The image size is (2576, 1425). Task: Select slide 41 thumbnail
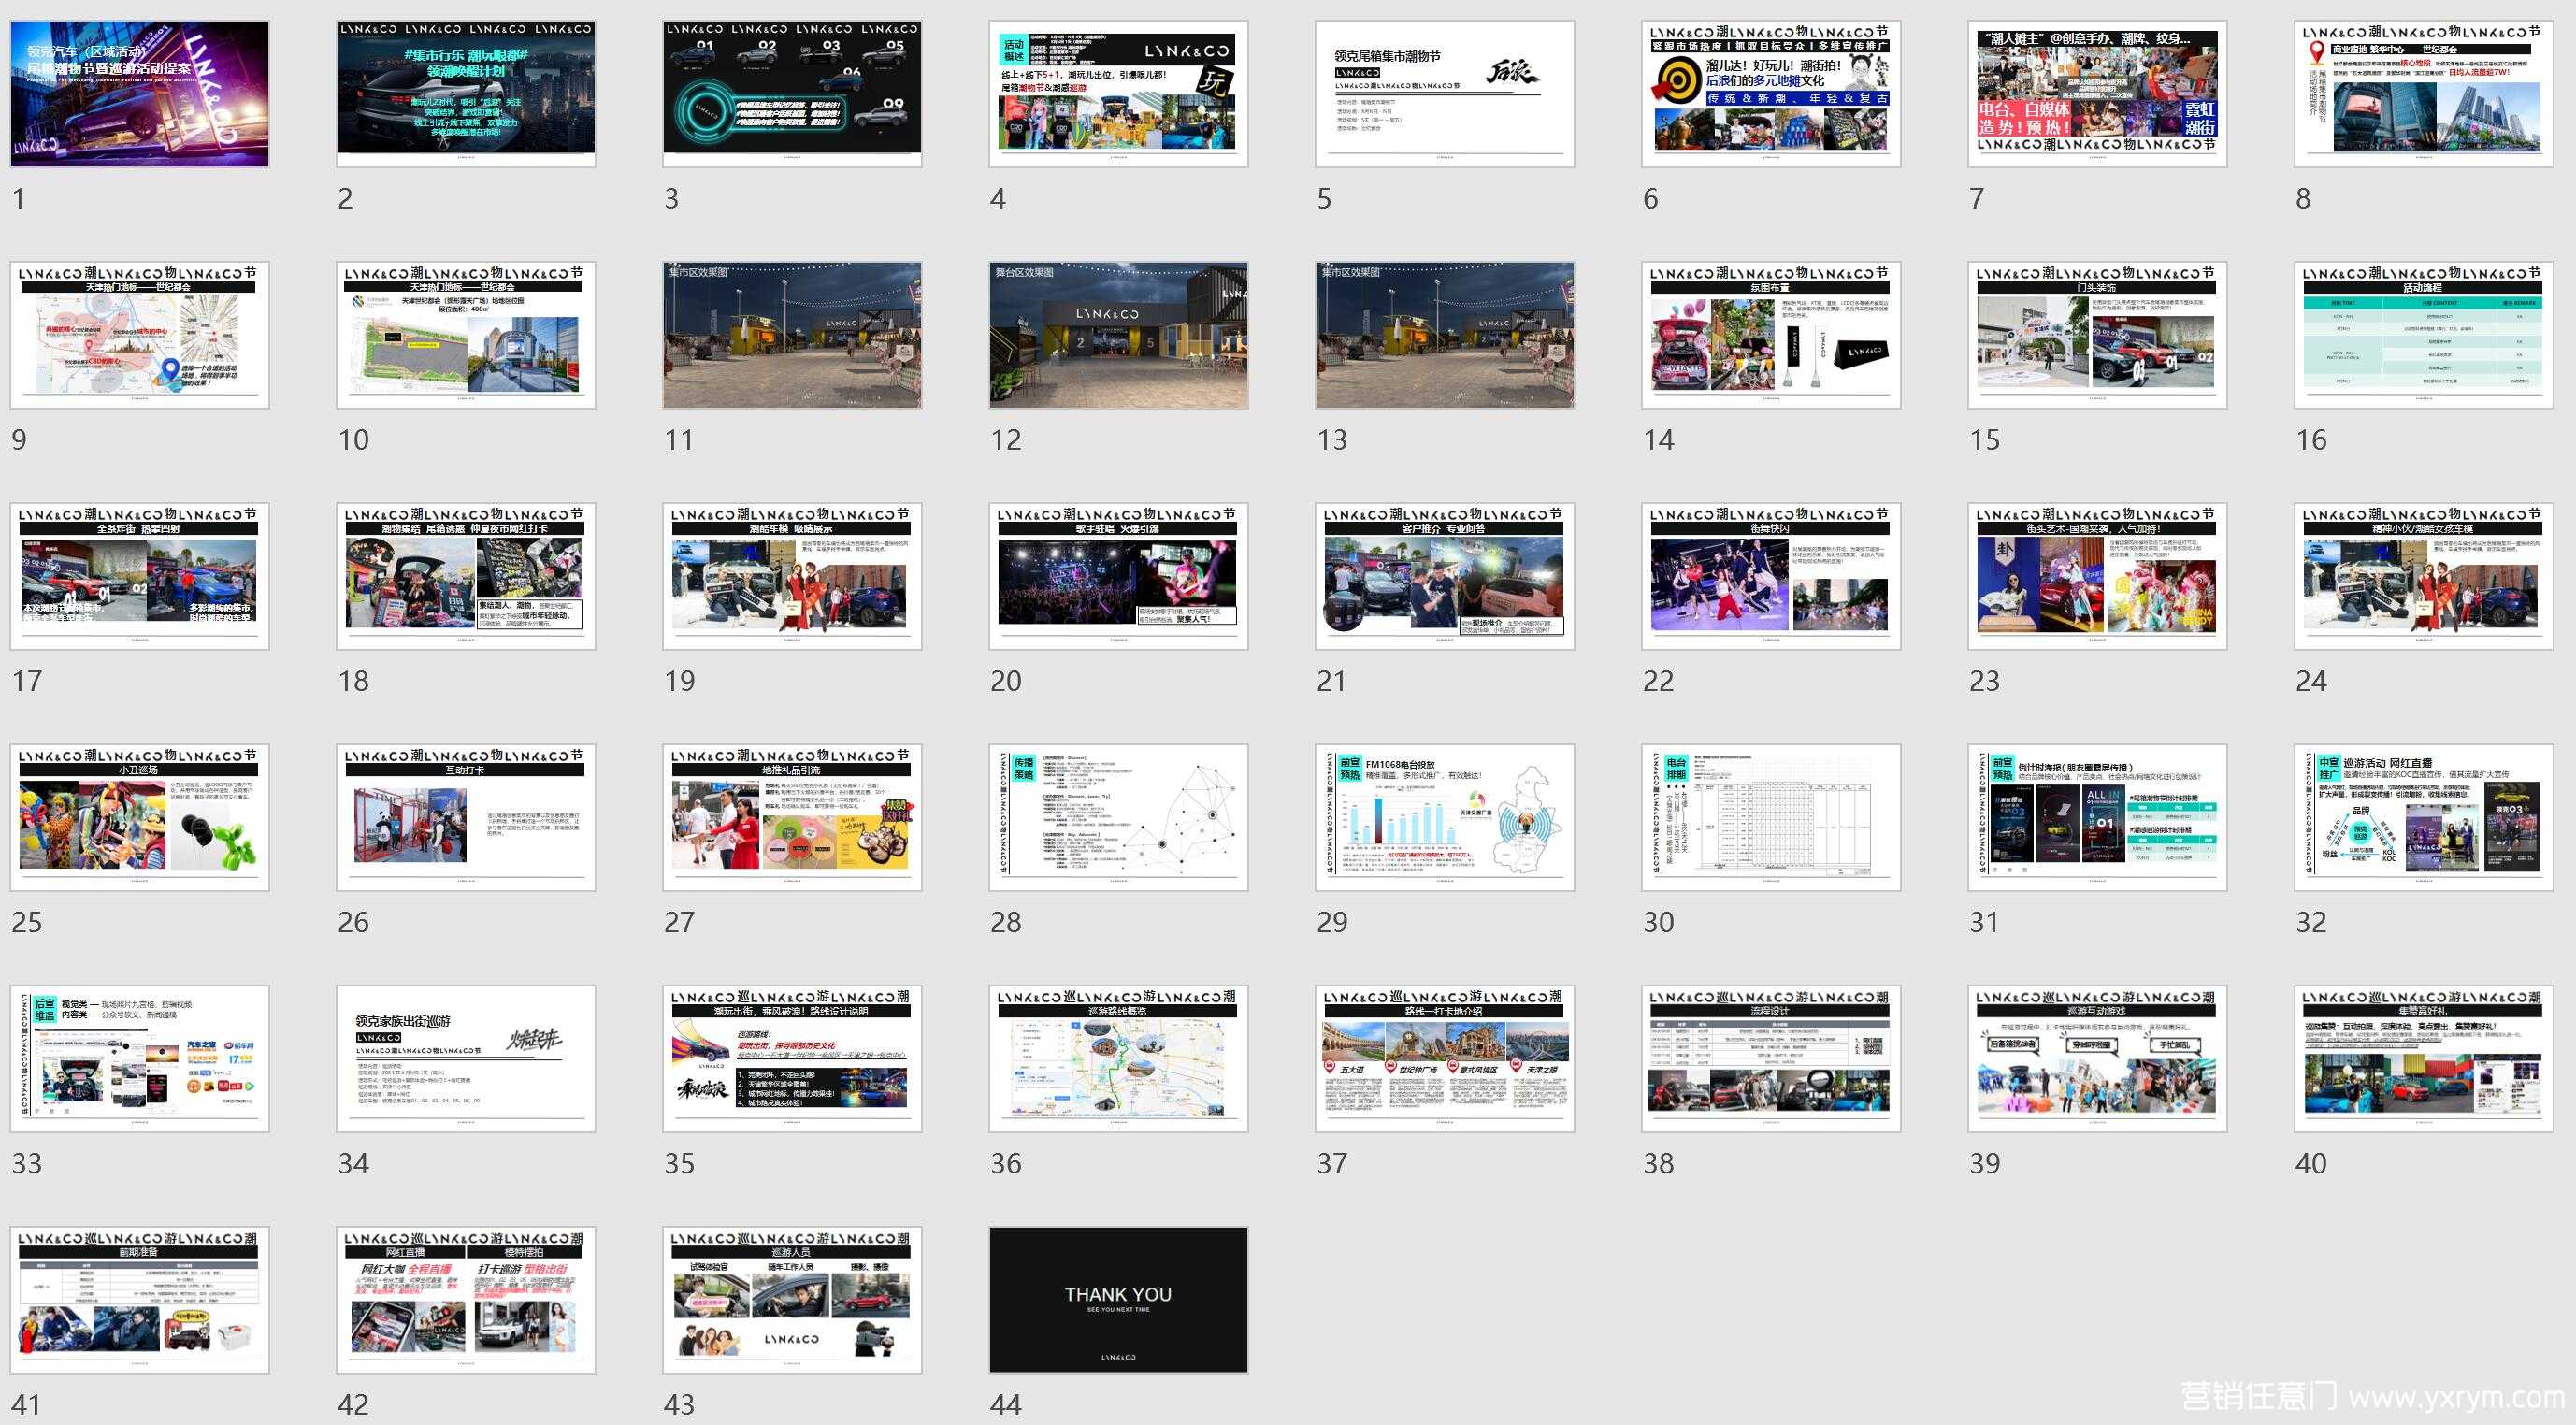[x=140, y=1300]
